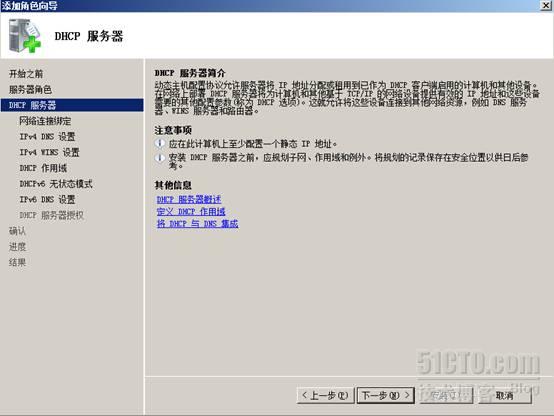Open DHCP 作用域 step

[x=43, y=168]
